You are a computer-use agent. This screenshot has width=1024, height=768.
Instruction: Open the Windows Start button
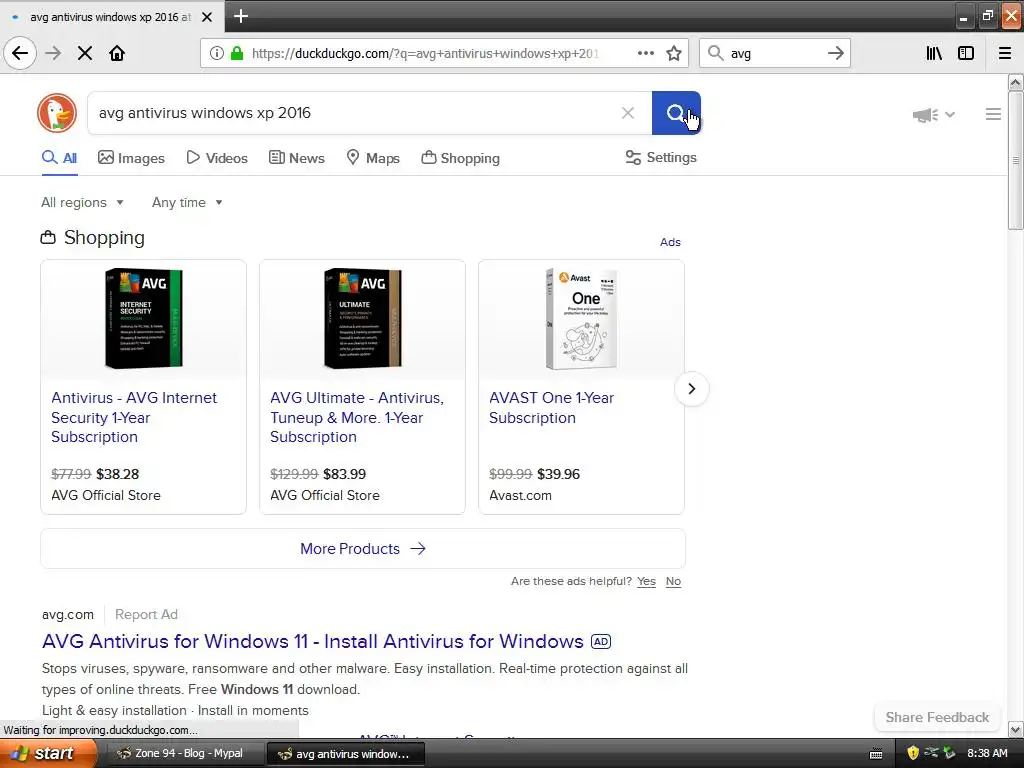pos(48,754)
